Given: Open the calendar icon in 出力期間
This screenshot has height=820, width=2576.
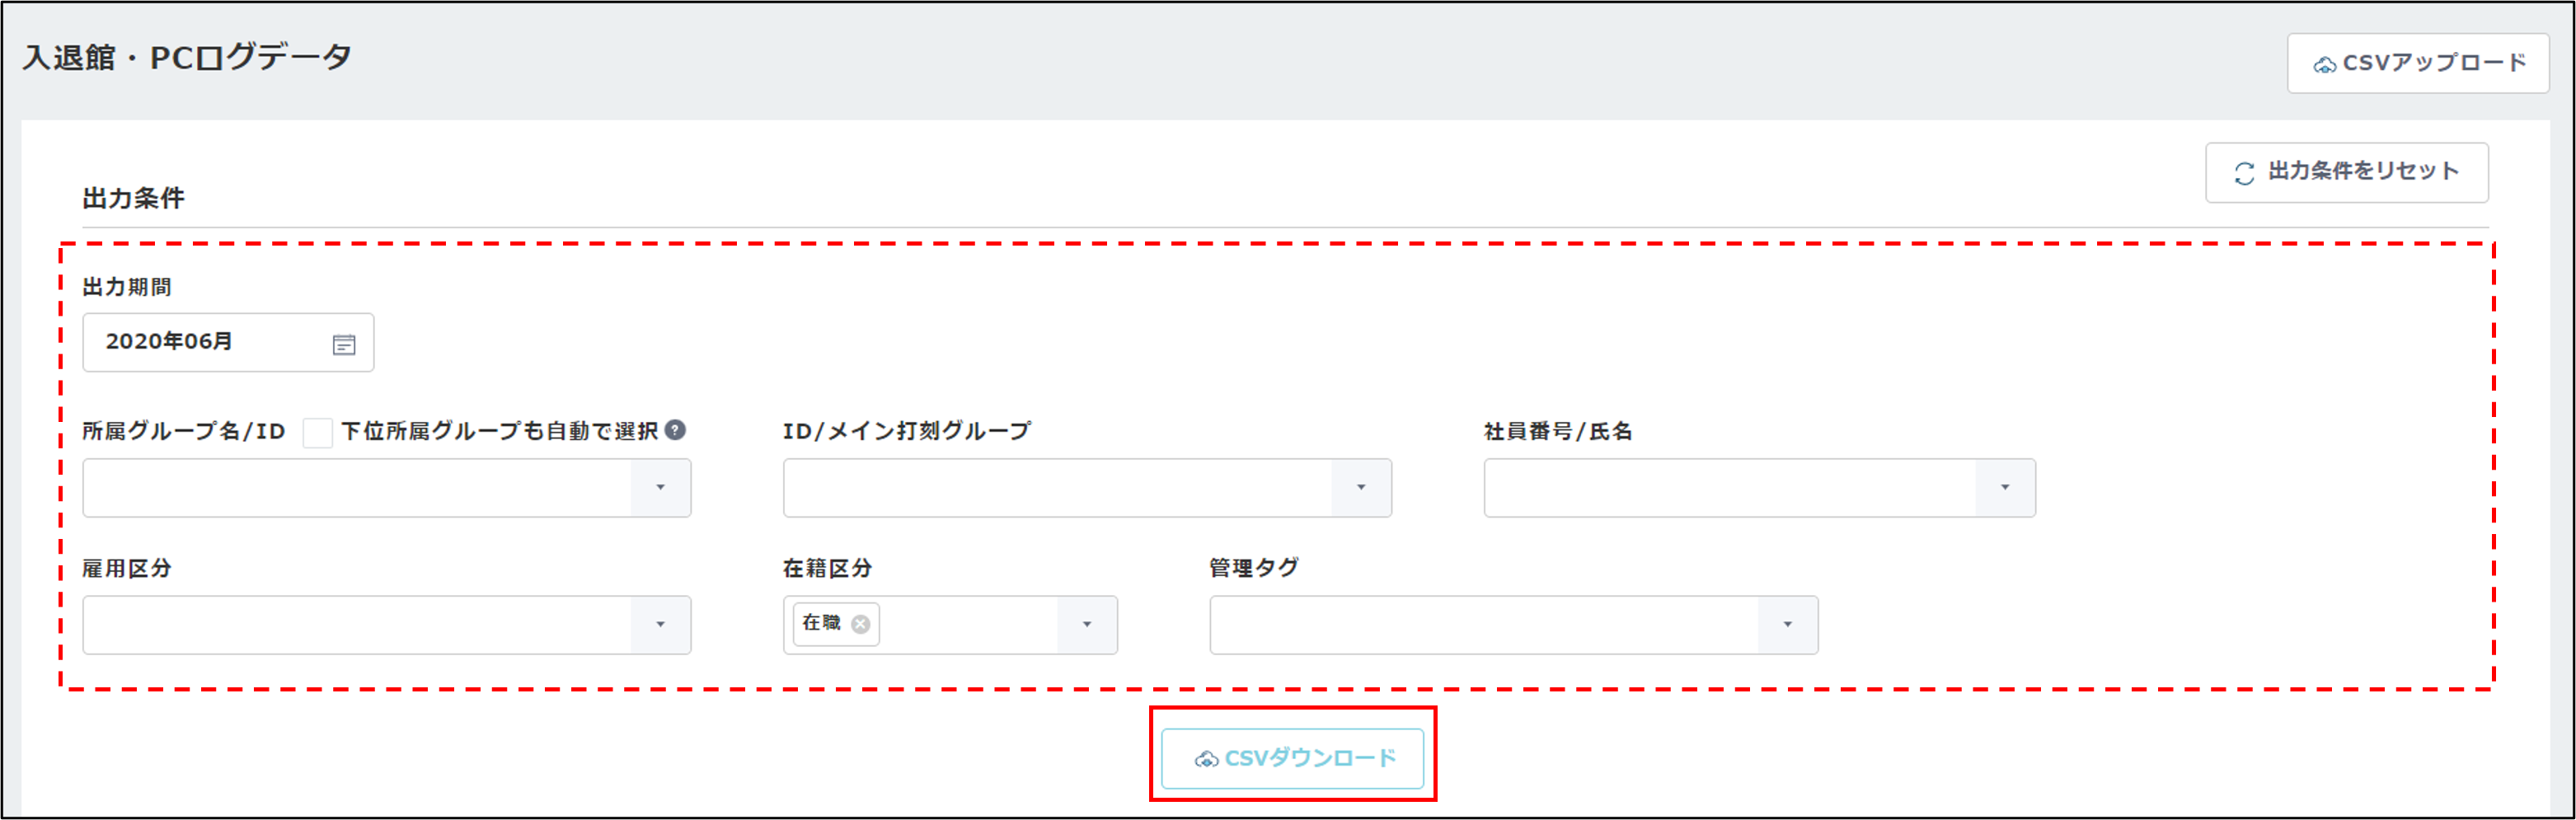Looking at the screenshot, I should 343,344.
